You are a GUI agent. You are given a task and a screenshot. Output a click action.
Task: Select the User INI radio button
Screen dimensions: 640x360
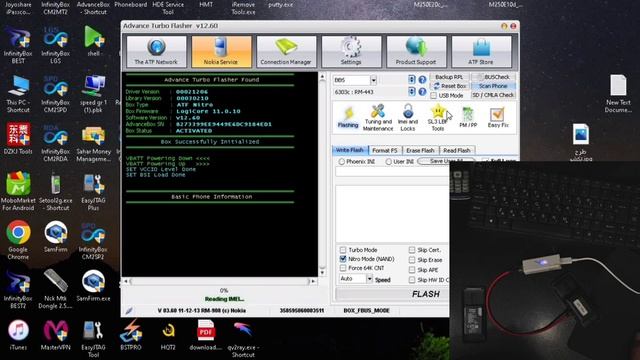point(389,162)
